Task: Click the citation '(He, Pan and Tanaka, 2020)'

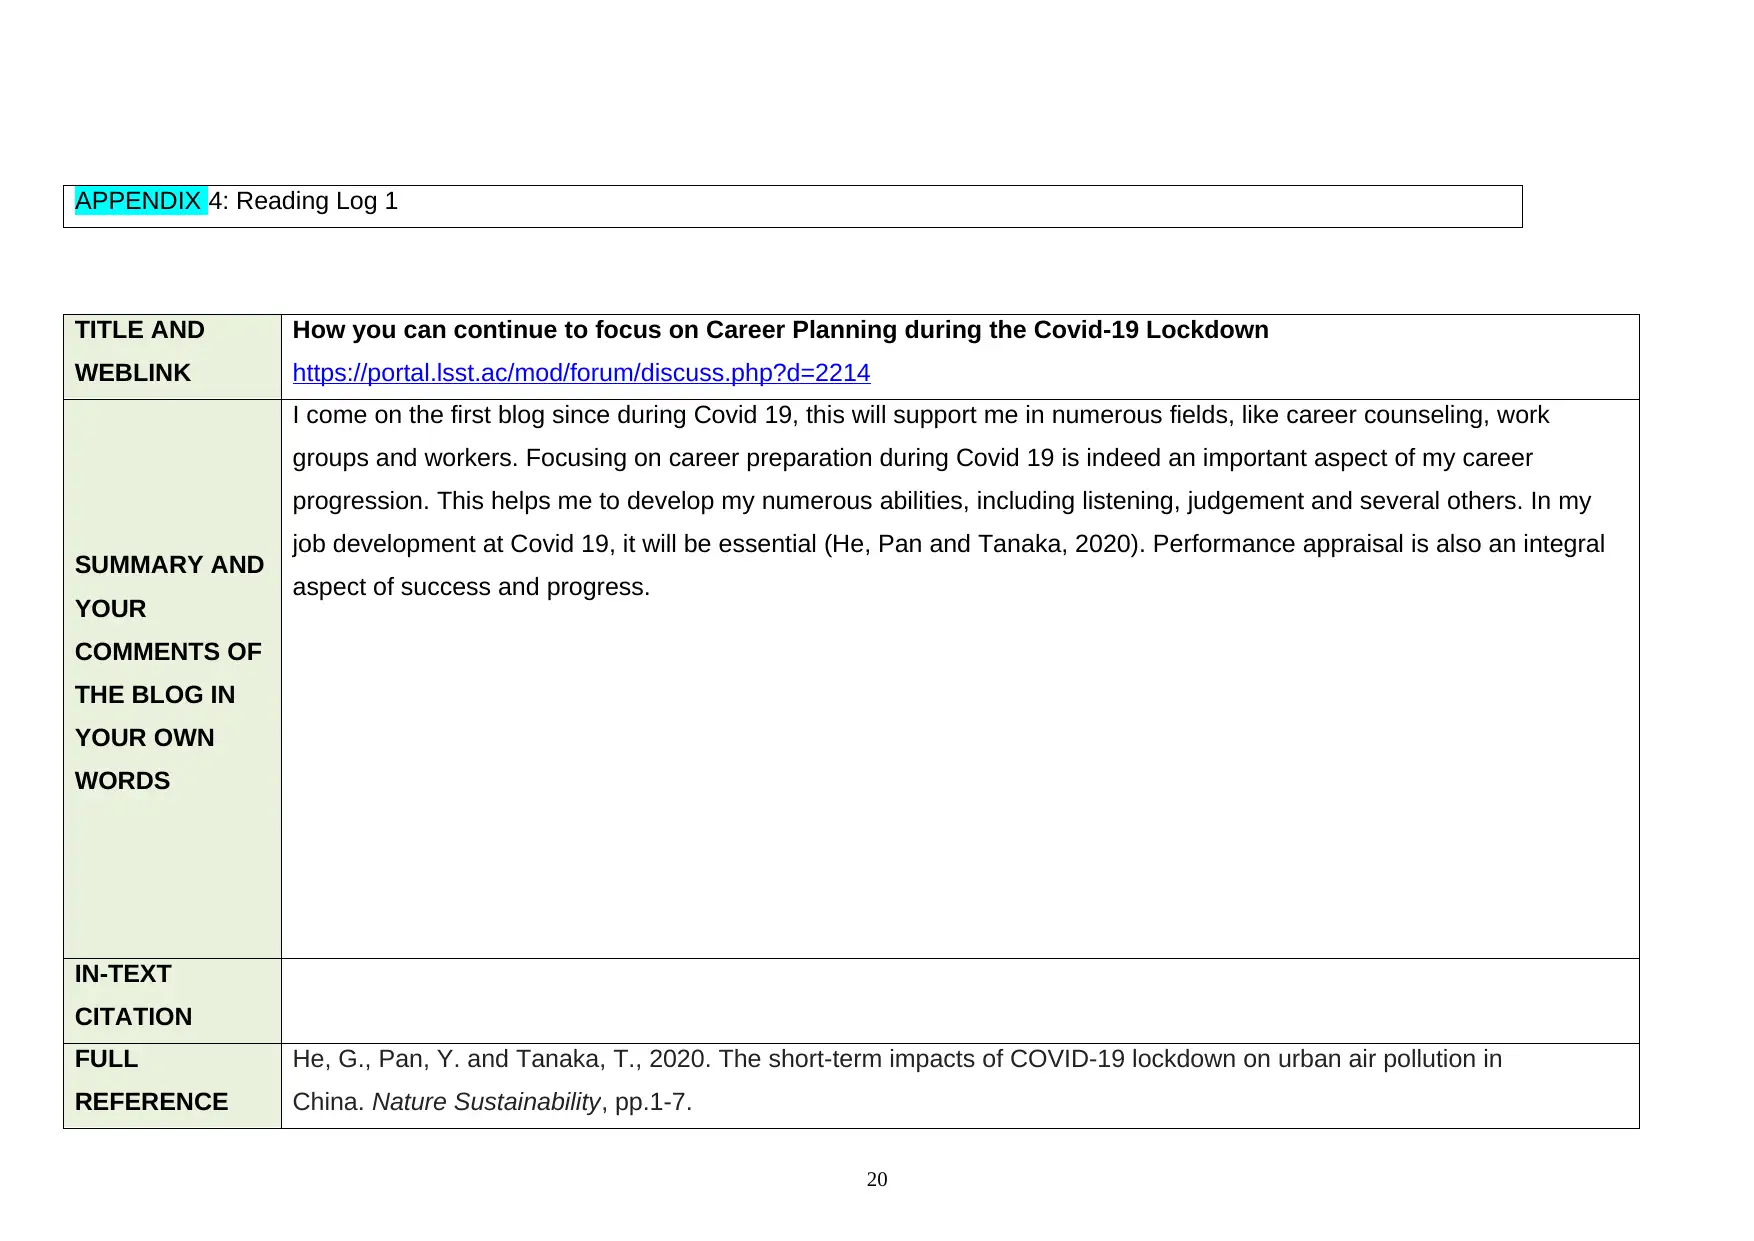Action: coord(984,544)
